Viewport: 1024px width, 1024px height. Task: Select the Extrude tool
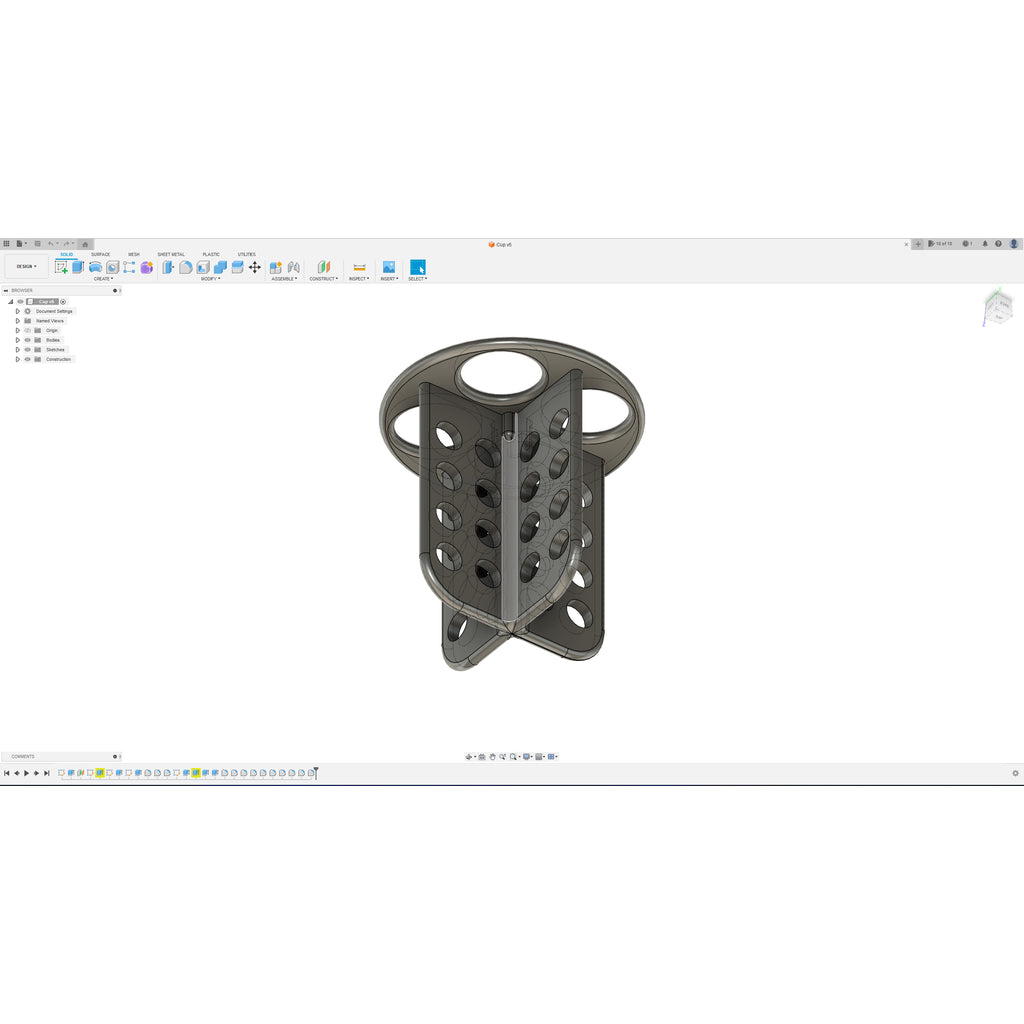(x=78, y=267)
